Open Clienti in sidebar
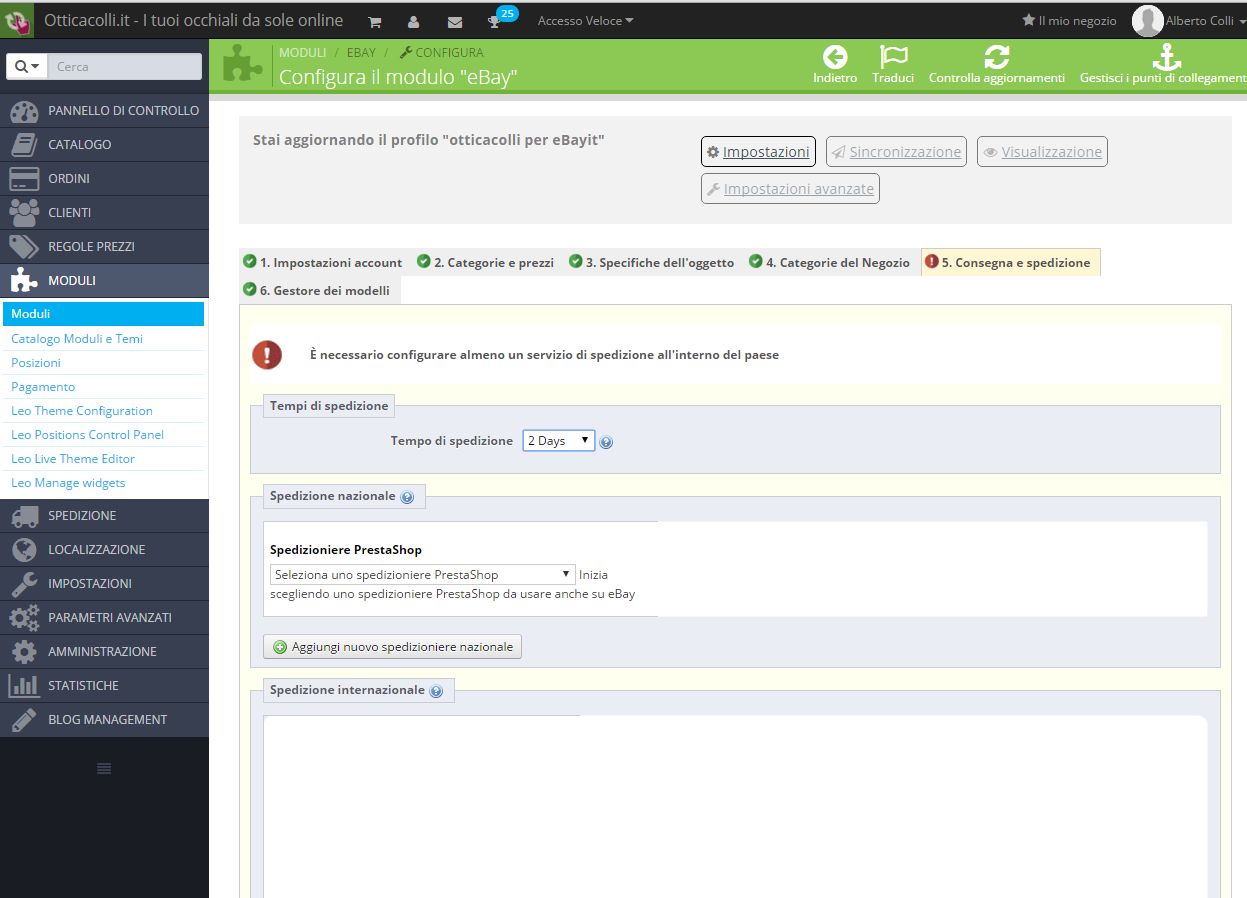The width and height of the screenshot is (1247, 898). (104, 213)
